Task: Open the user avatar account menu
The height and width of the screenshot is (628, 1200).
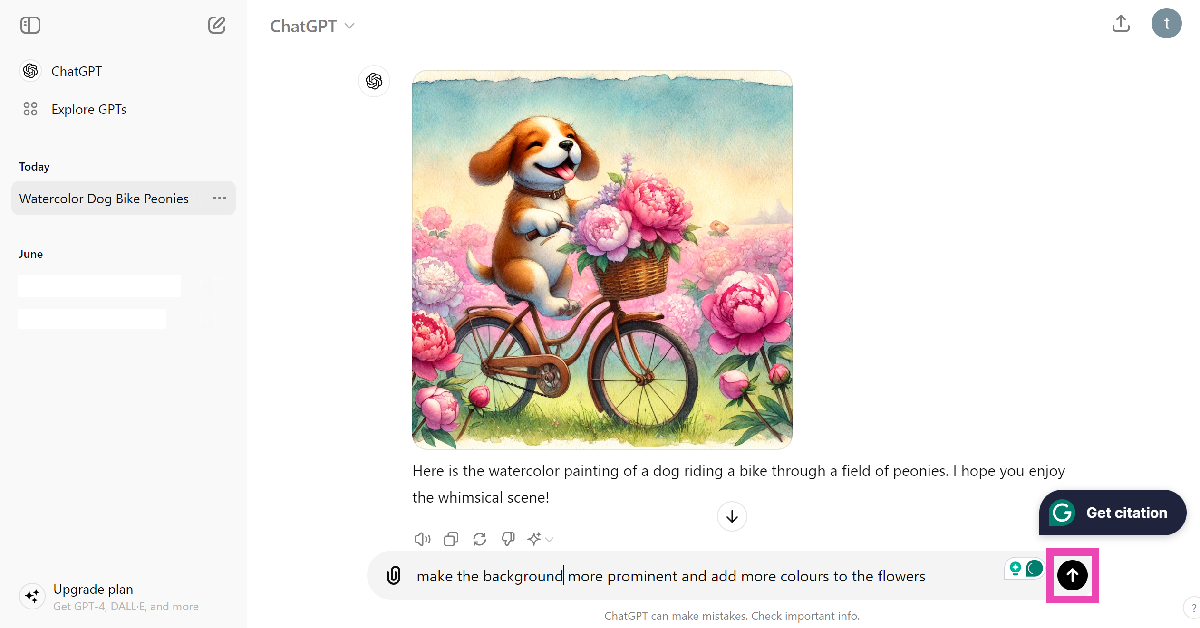Action: [1166, 24]
